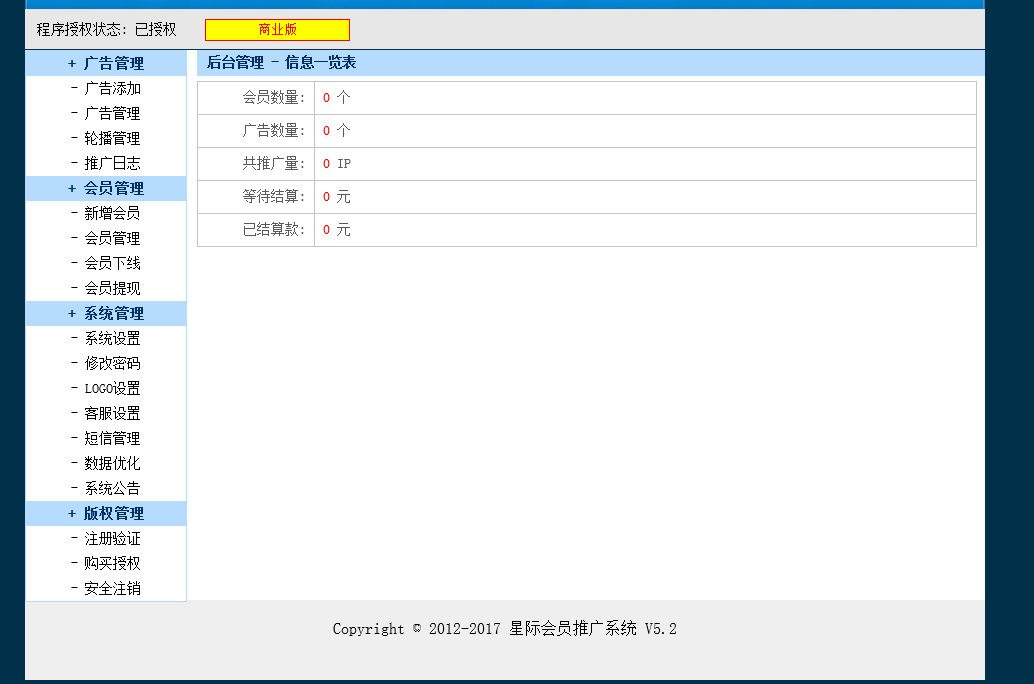The width and height of the screenshot is (1034, 684).
Task: Select 轮播管理 in the sidebar
Action: tap(112, 138)
